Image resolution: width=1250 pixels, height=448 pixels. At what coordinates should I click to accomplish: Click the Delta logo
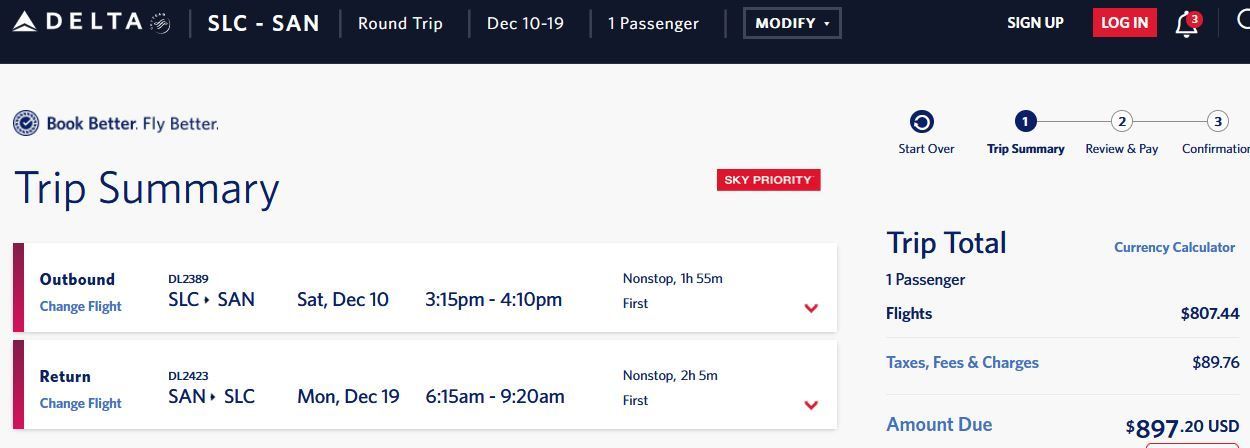(x=91, y=22)
